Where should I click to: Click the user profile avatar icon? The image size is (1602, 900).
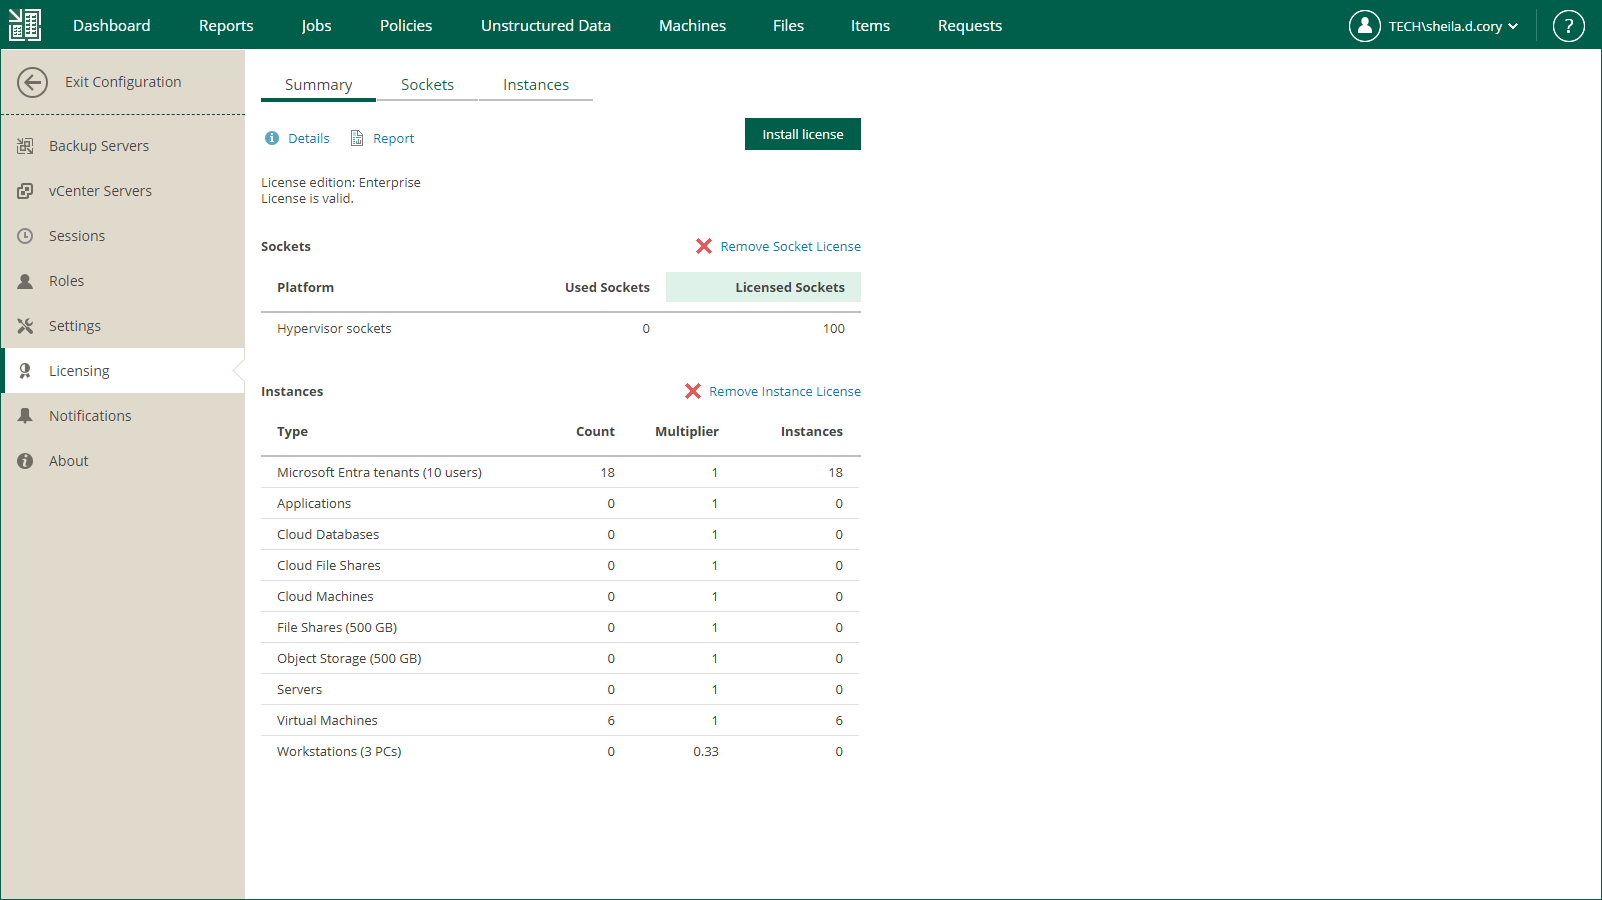[1364, 26]
